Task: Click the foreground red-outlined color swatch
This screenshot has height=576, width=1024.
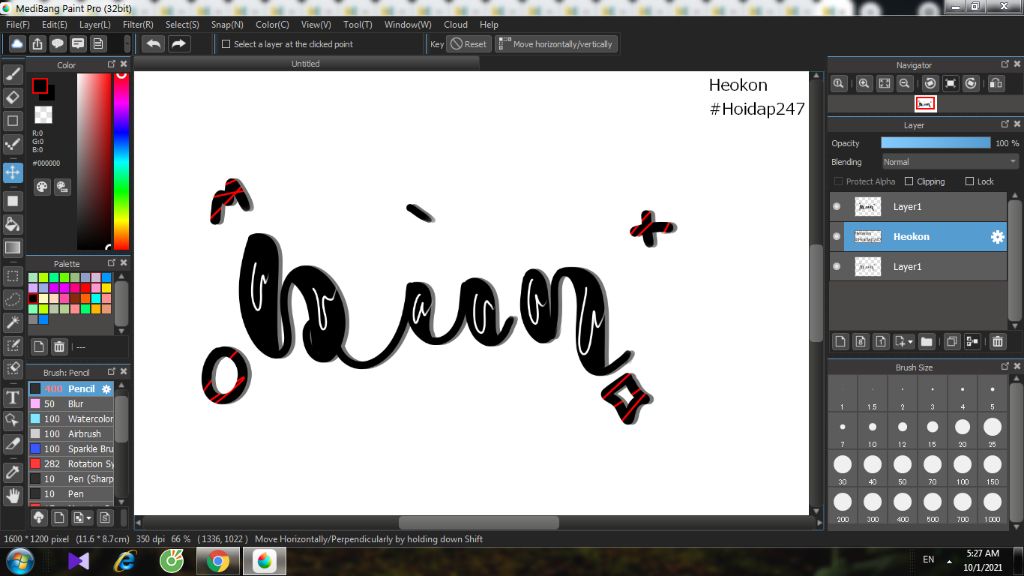Action: coord(40,86)
